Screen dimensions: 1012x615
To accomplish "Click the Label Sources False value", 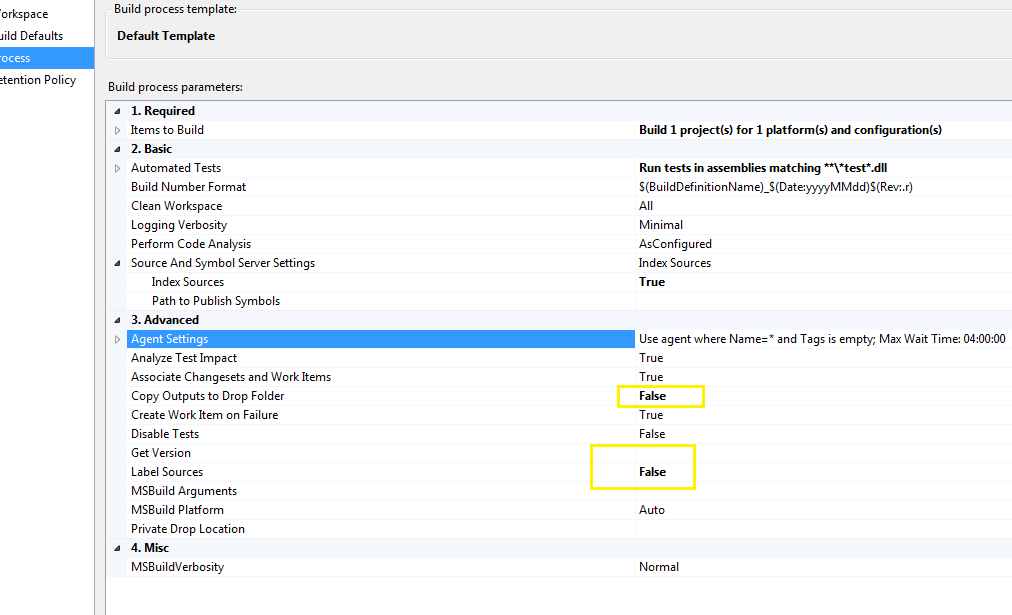I will pos(653,472).
